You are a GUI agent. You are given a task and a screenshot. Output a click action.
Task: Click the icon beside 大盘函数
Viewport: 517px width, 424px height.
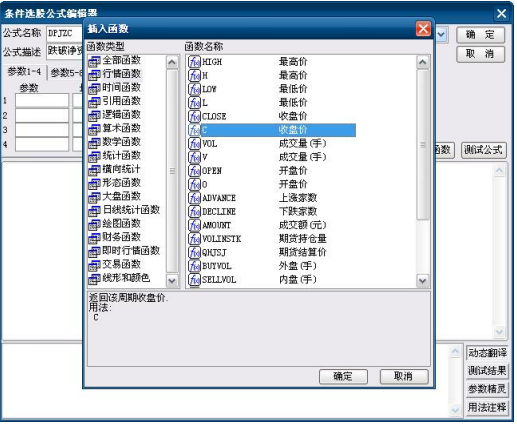click(94, 197)
